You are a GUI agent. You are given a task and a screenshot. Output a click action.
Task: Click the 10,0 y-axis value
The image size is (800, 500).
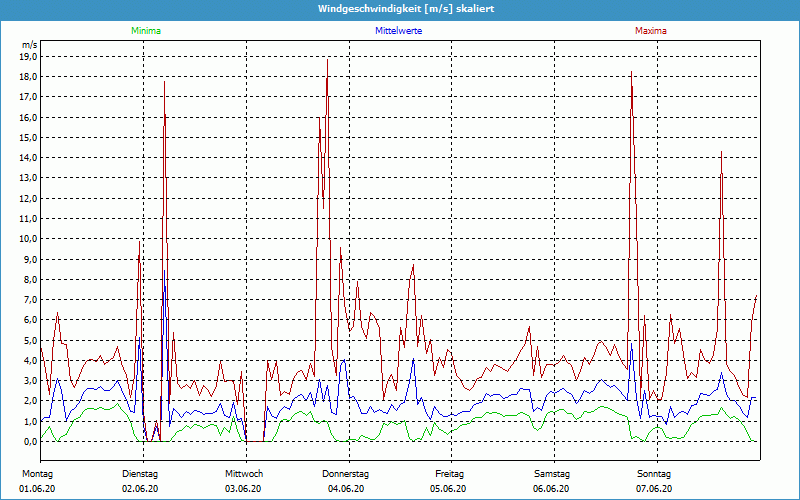tap(28, 239)
